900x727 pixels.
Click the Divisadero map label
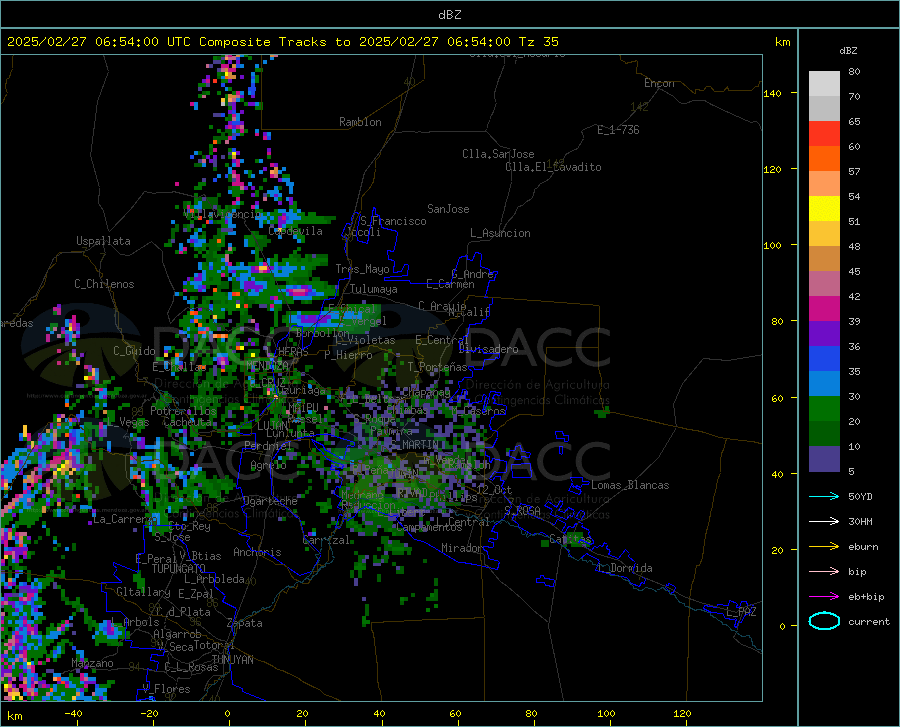(x=488, y=349)
